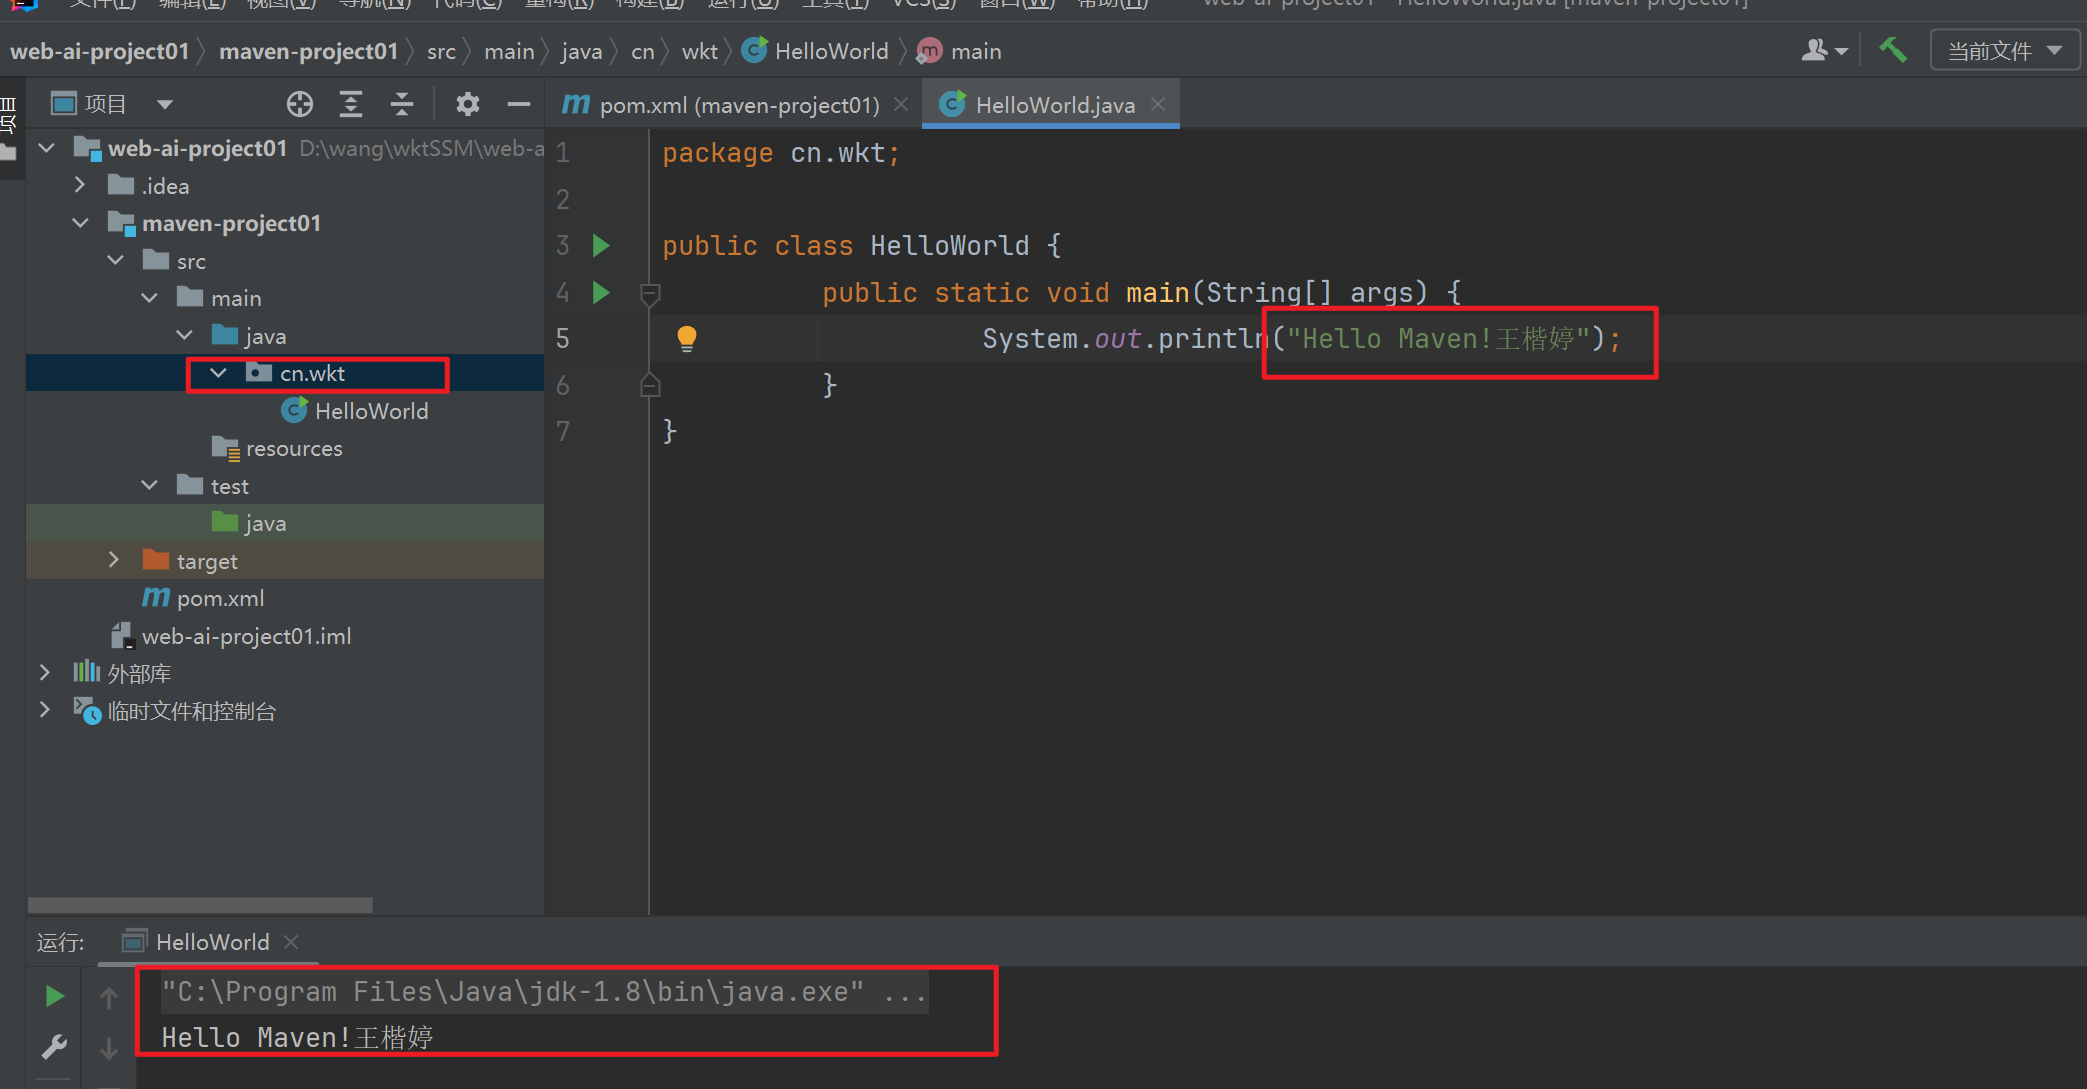
Task: Click the wrench icon in run panel
Action: tap(54, 1047)
